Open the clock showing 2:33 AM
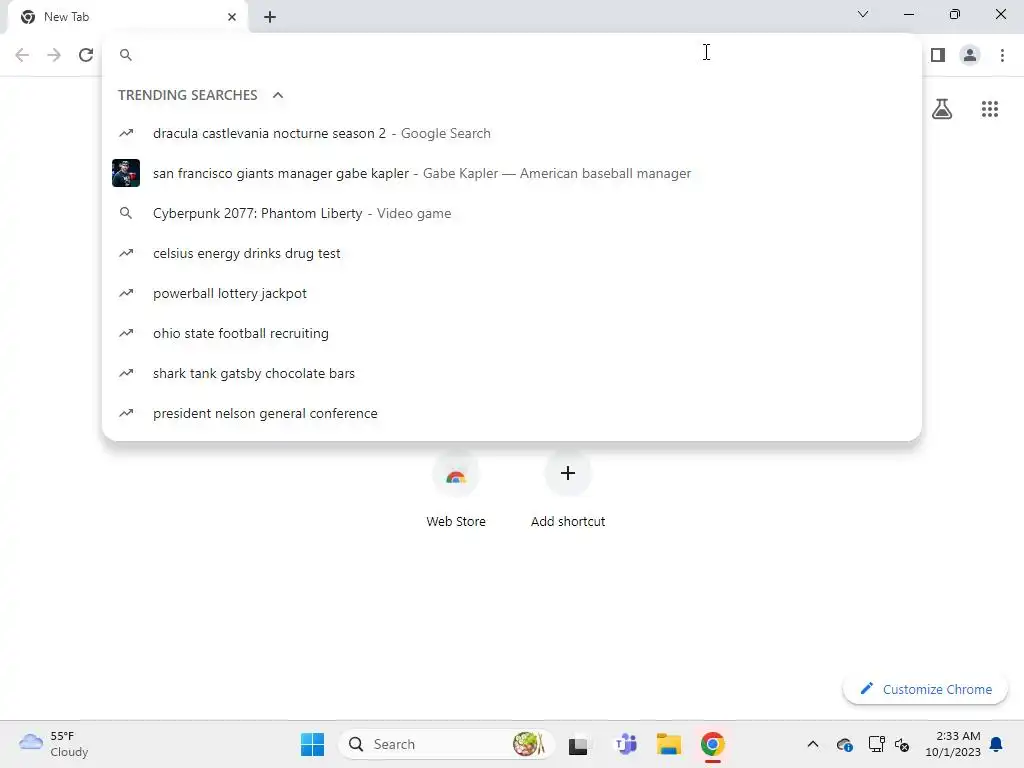The width and height of the screenshot is (1024, 768). pyautogui.click(x=953, y=744)
